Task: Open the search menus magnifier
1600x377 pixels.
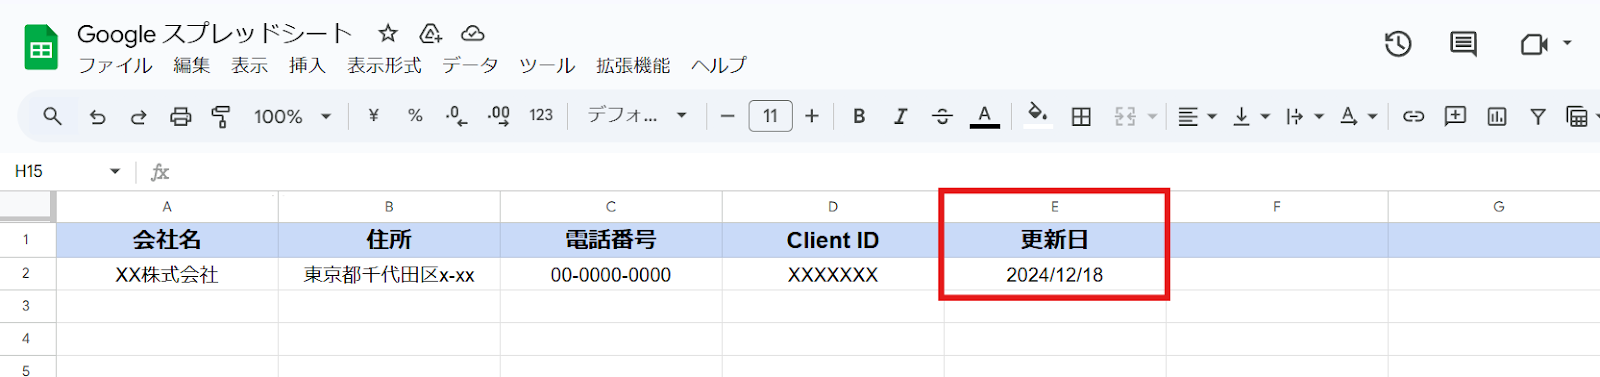Action: click(52, 116)
